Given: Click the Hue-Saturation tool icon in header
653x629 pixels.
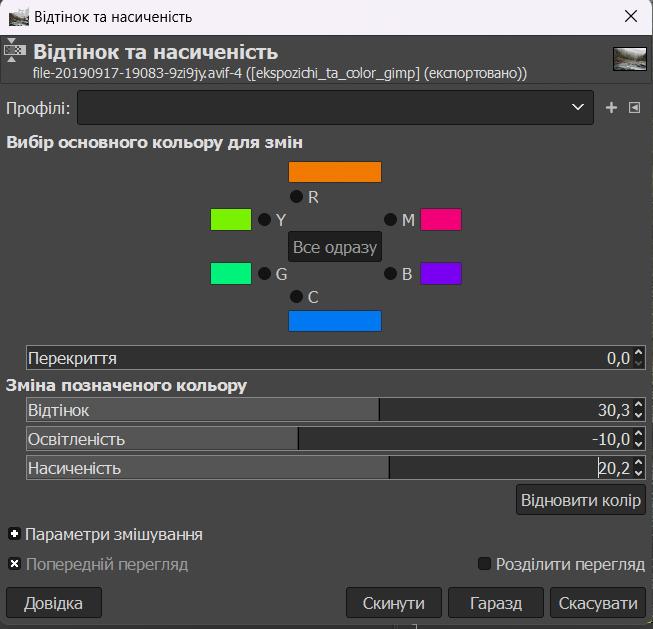Looking at the screenshot, I should click(14, 50).
